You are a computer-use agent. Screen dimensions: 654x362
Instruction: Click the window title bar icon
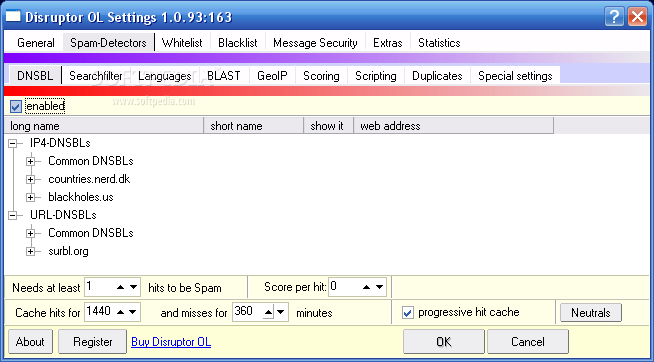click(13, 17)
